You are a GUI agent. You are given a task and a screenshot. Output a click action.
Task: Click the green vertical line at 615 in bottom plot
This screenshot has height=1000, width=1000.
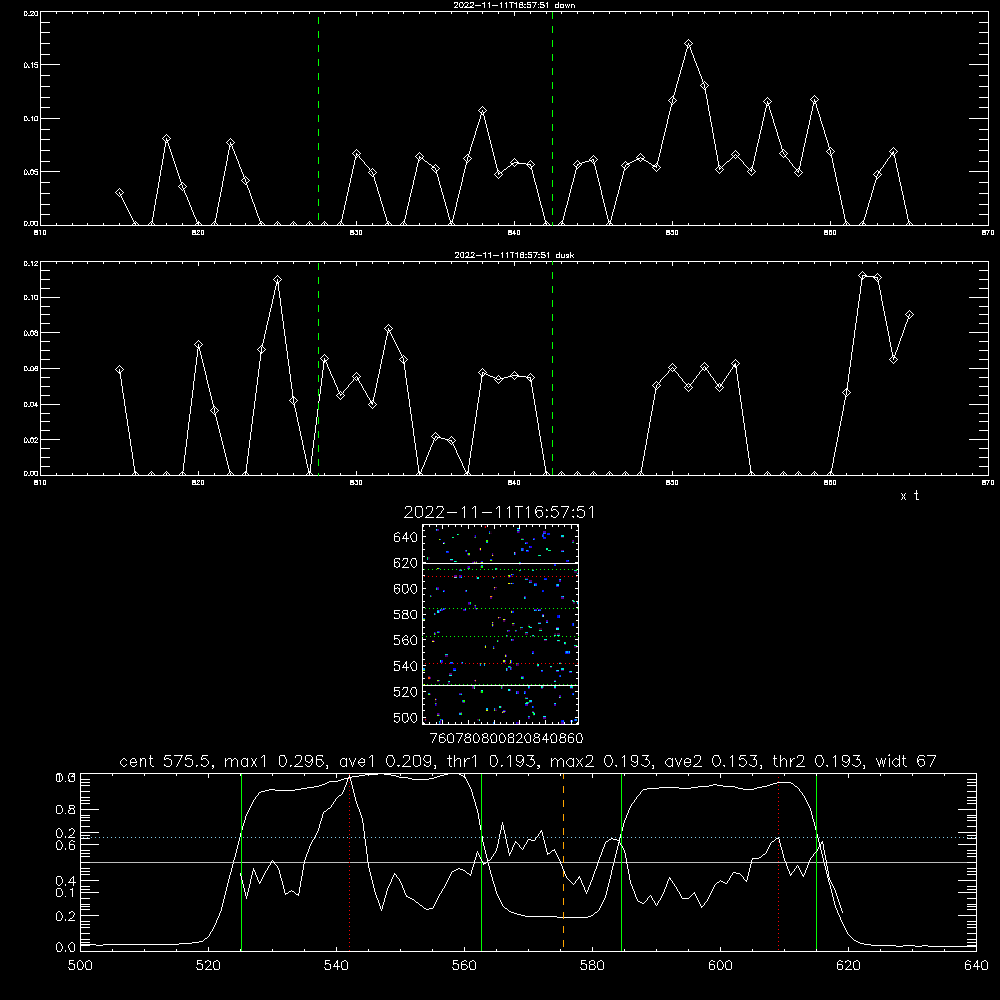click(816, 861)
